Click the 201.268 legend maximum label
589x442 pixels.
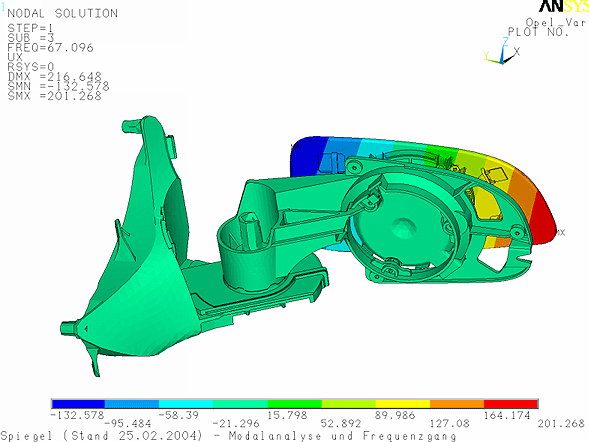pyautogui.click(x=561, y=424)
